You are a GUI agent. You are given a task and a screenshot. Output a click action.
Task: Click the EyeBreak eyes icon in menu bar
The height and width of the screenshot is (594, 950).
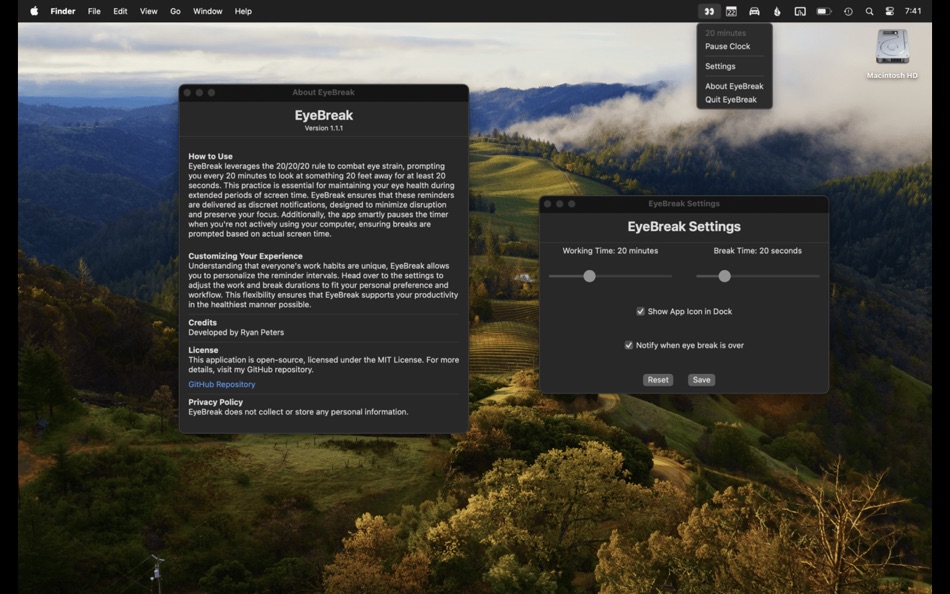(709, 11)
